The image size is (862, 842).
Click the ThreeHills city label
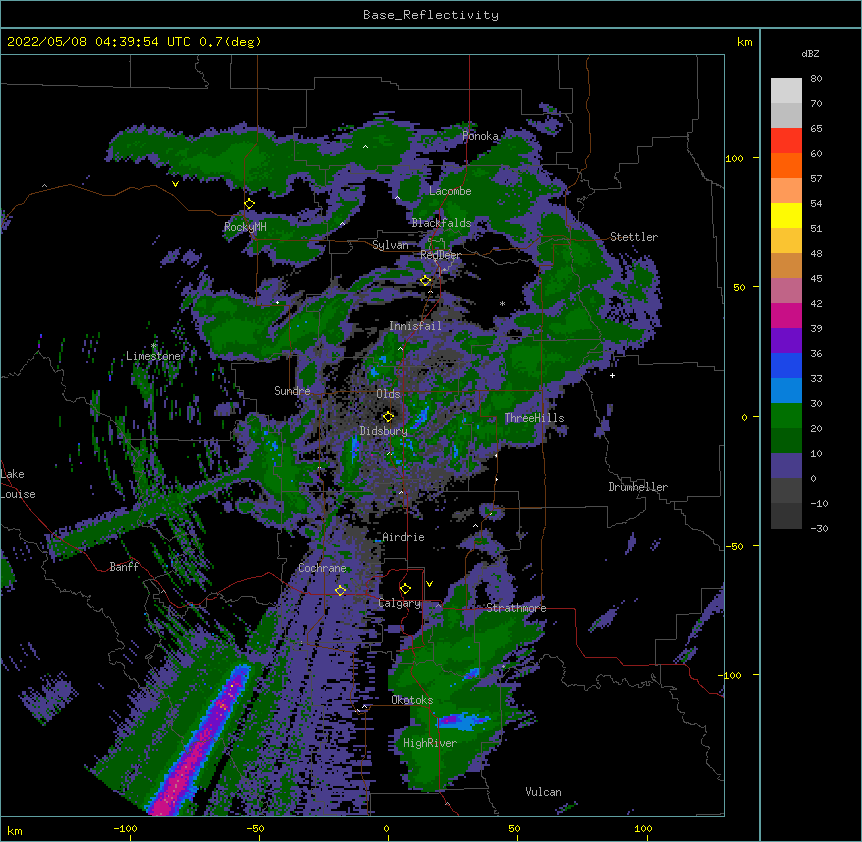(534, 418)
